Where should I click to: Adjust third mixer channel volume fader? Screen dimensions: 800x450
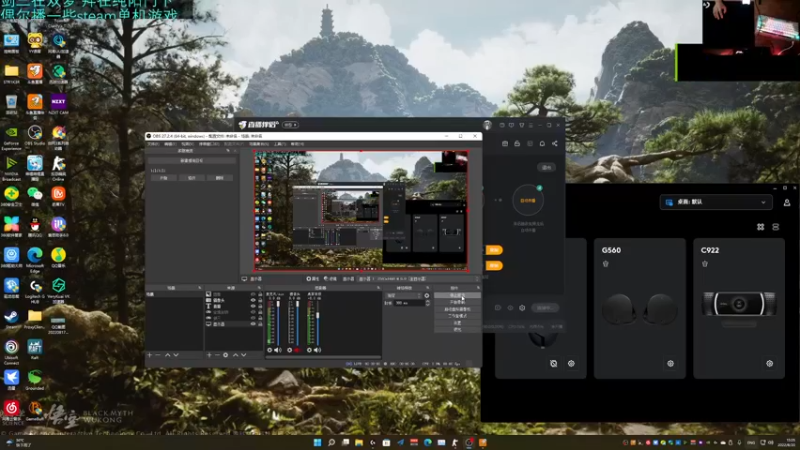317,323
